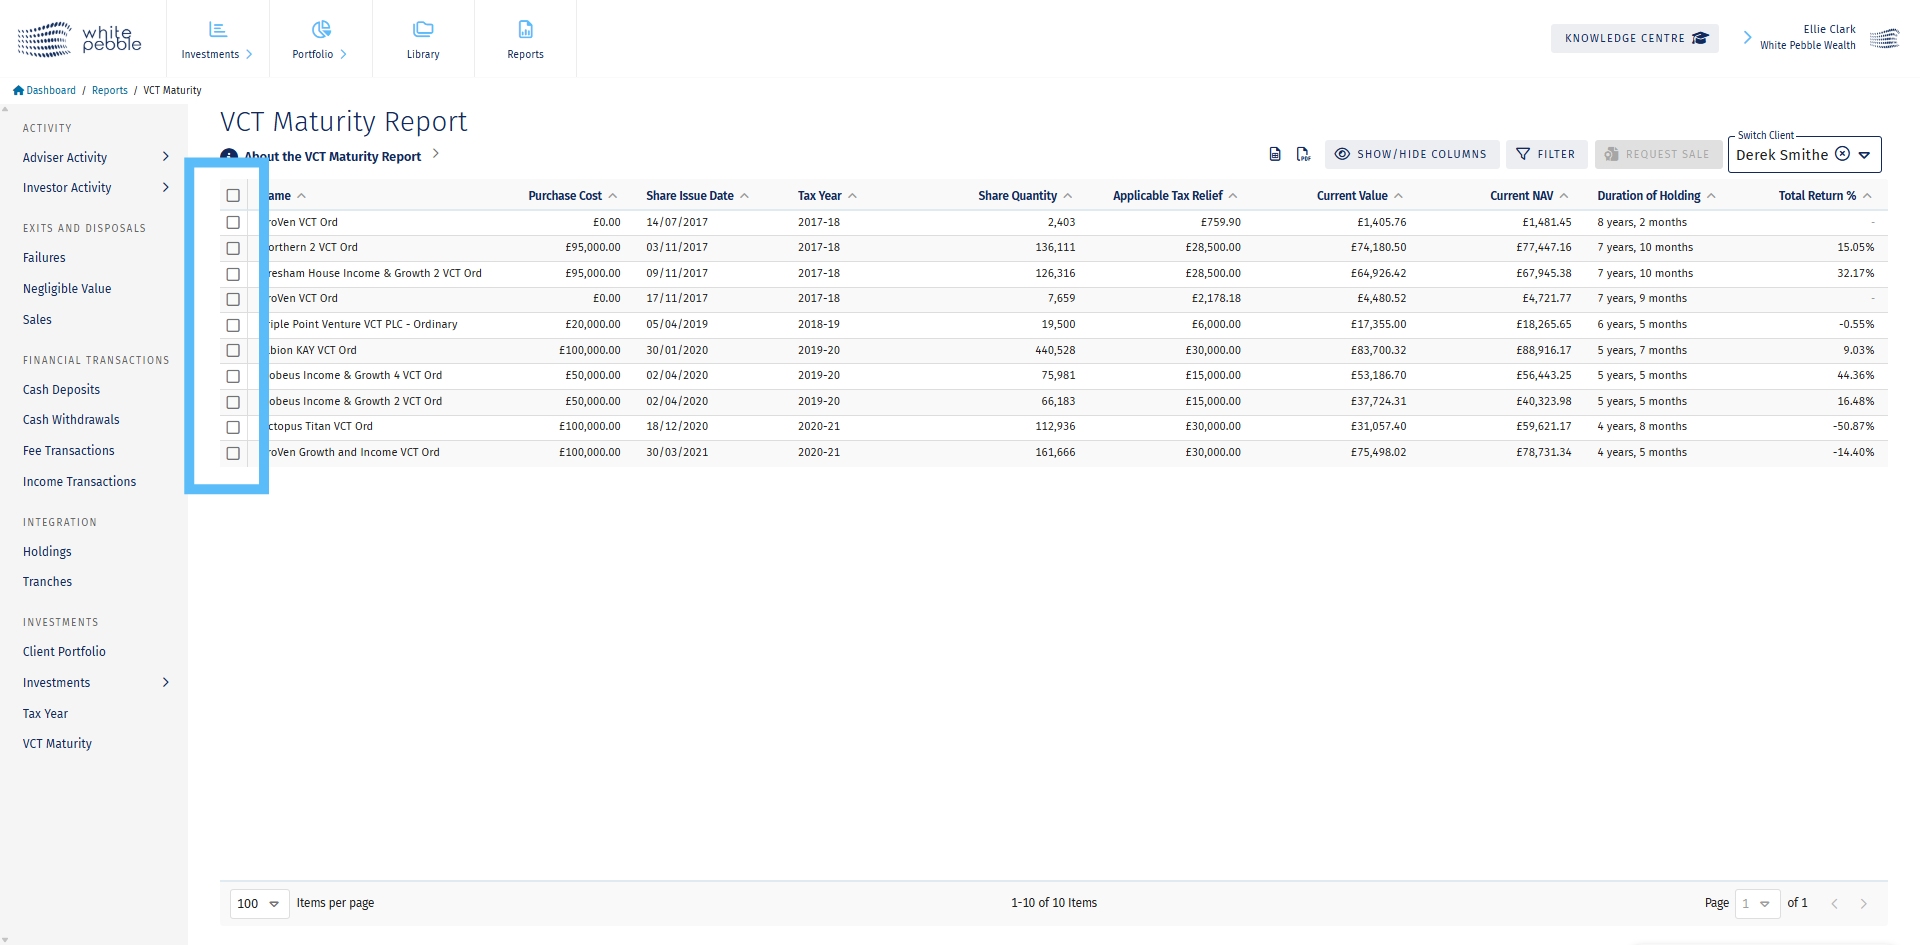The image size is (1920, 945).
Task: Open the Reports icon in top navigation
Action: pos(525,30)
